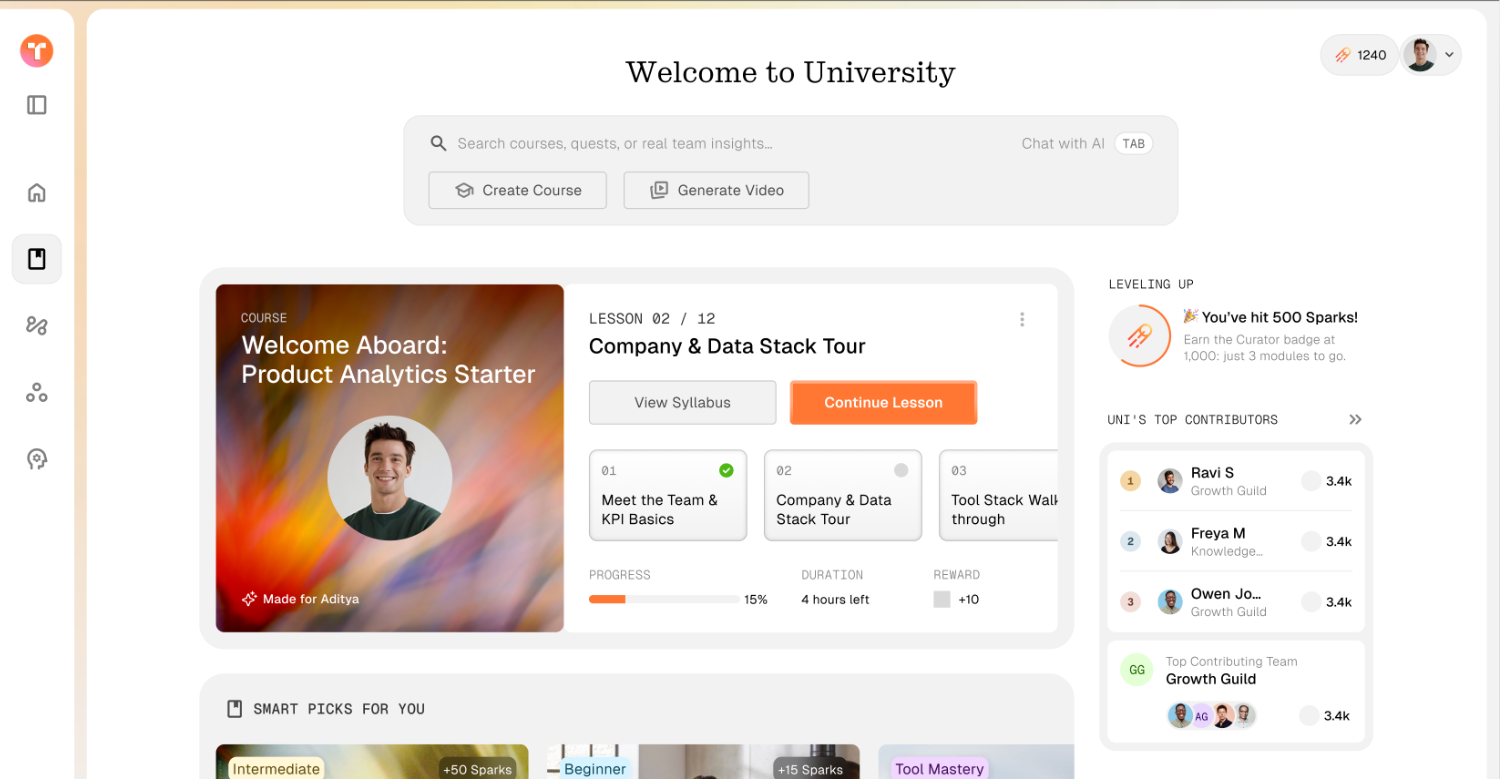Image resolution: width=1500 pixels, height=779 pixels.
Task: Click the Company & Data Stack Tour heading
Action: [727, 347]
